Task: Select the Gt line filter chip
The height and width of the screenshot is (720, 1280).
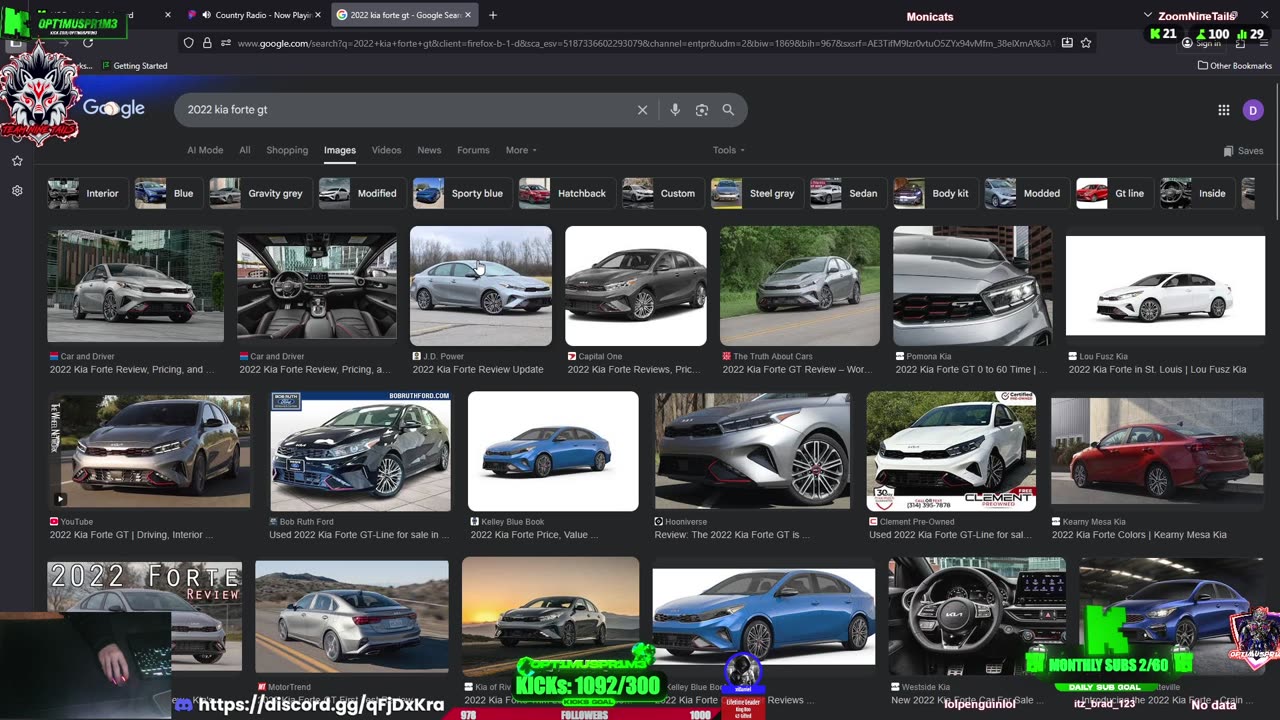Action: click(1115, 193)
